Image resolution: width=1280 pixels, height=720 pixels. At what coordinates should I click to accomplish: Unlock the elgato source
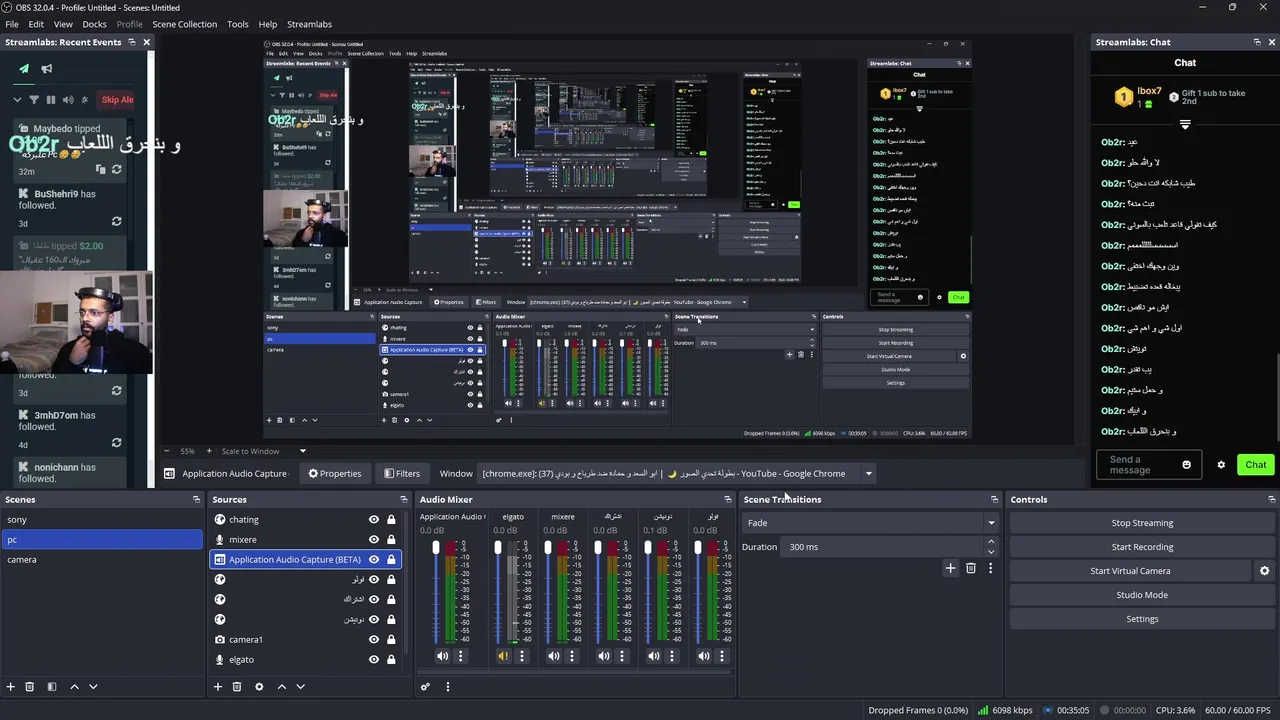pyautogui.click(x=391, y=659)
